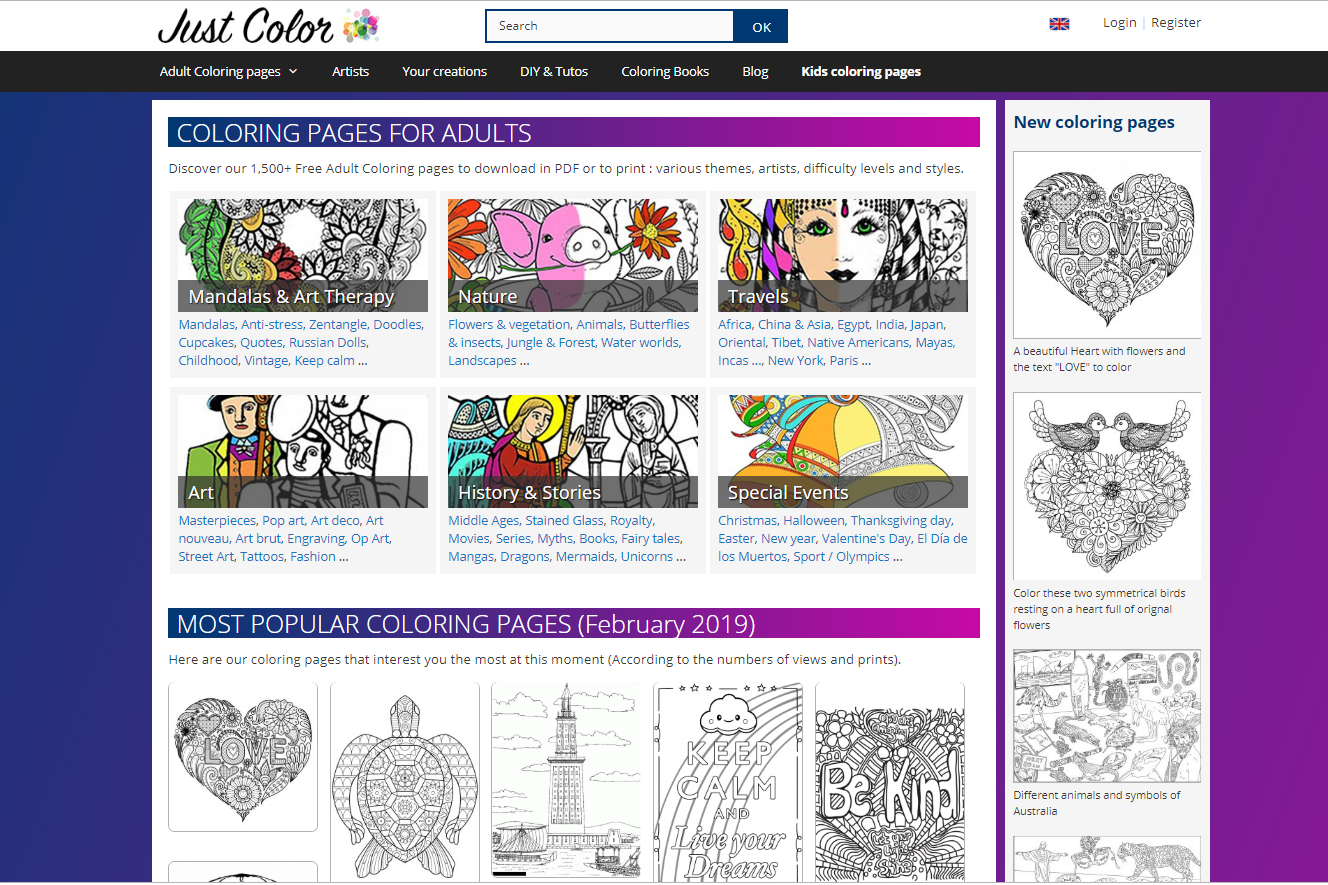Click the Search input field

pos(610,26)
